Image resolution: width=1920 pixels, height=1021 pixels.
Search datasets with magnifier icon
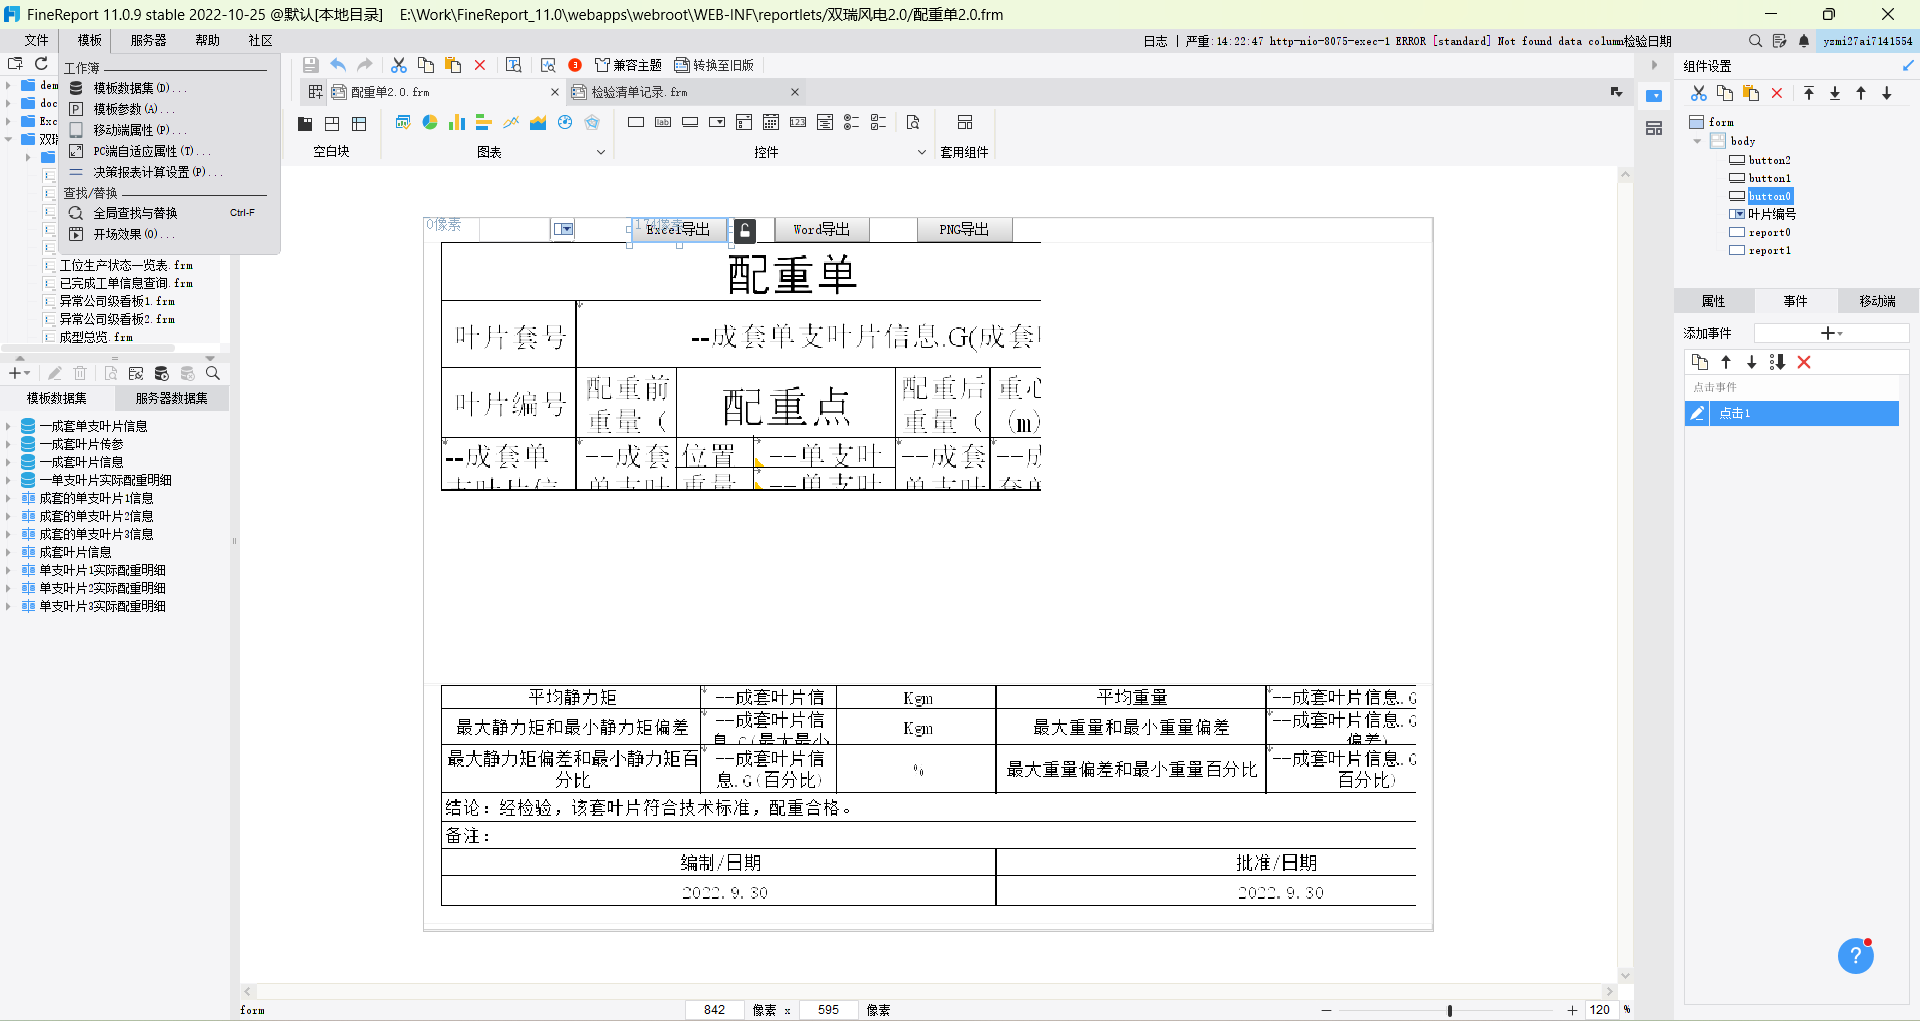[213, 373]
